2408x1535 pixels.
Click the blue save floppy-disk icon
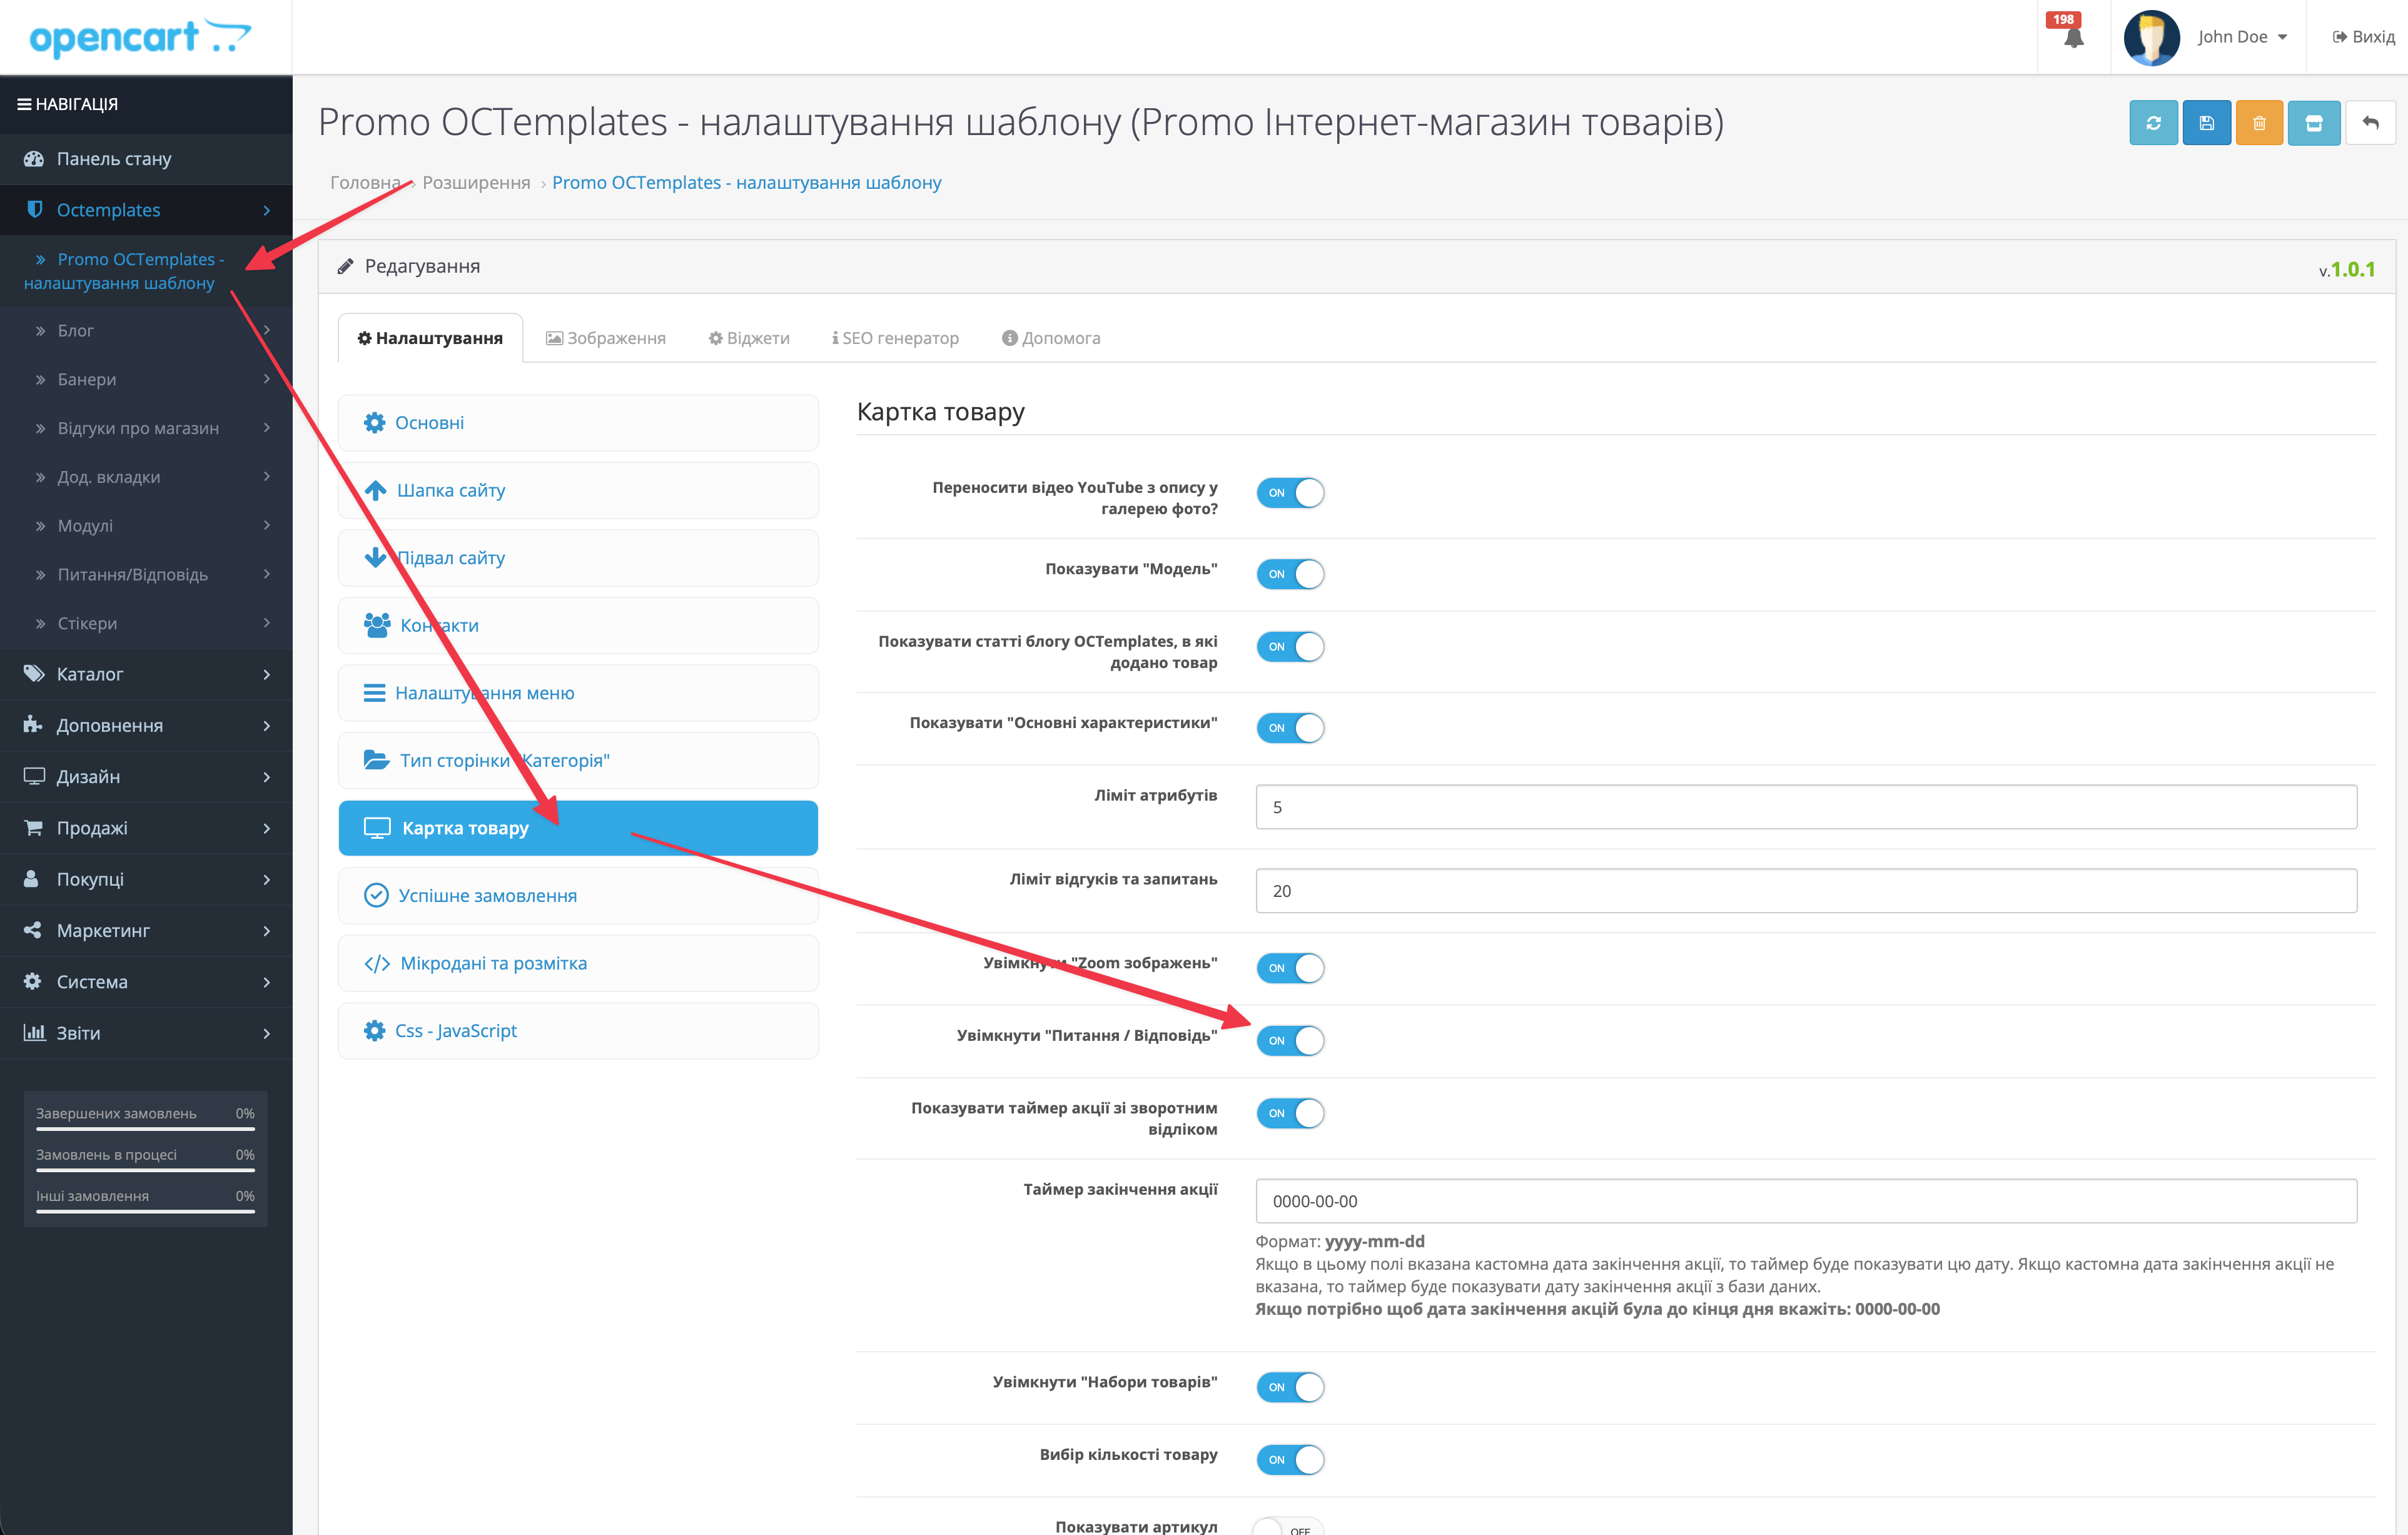pyautogui.click(x=2206, y=123)
